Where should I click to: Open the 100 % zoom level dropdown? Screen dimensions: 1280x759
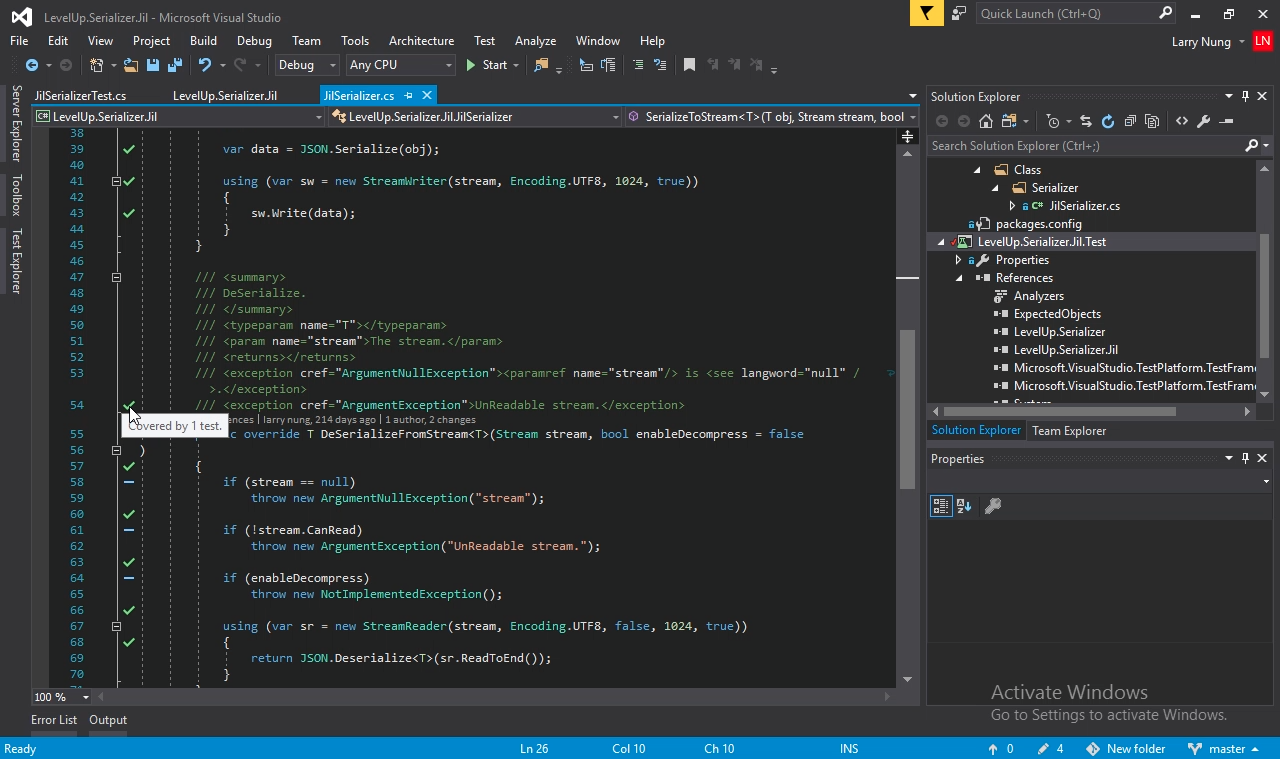coord(61,697)
